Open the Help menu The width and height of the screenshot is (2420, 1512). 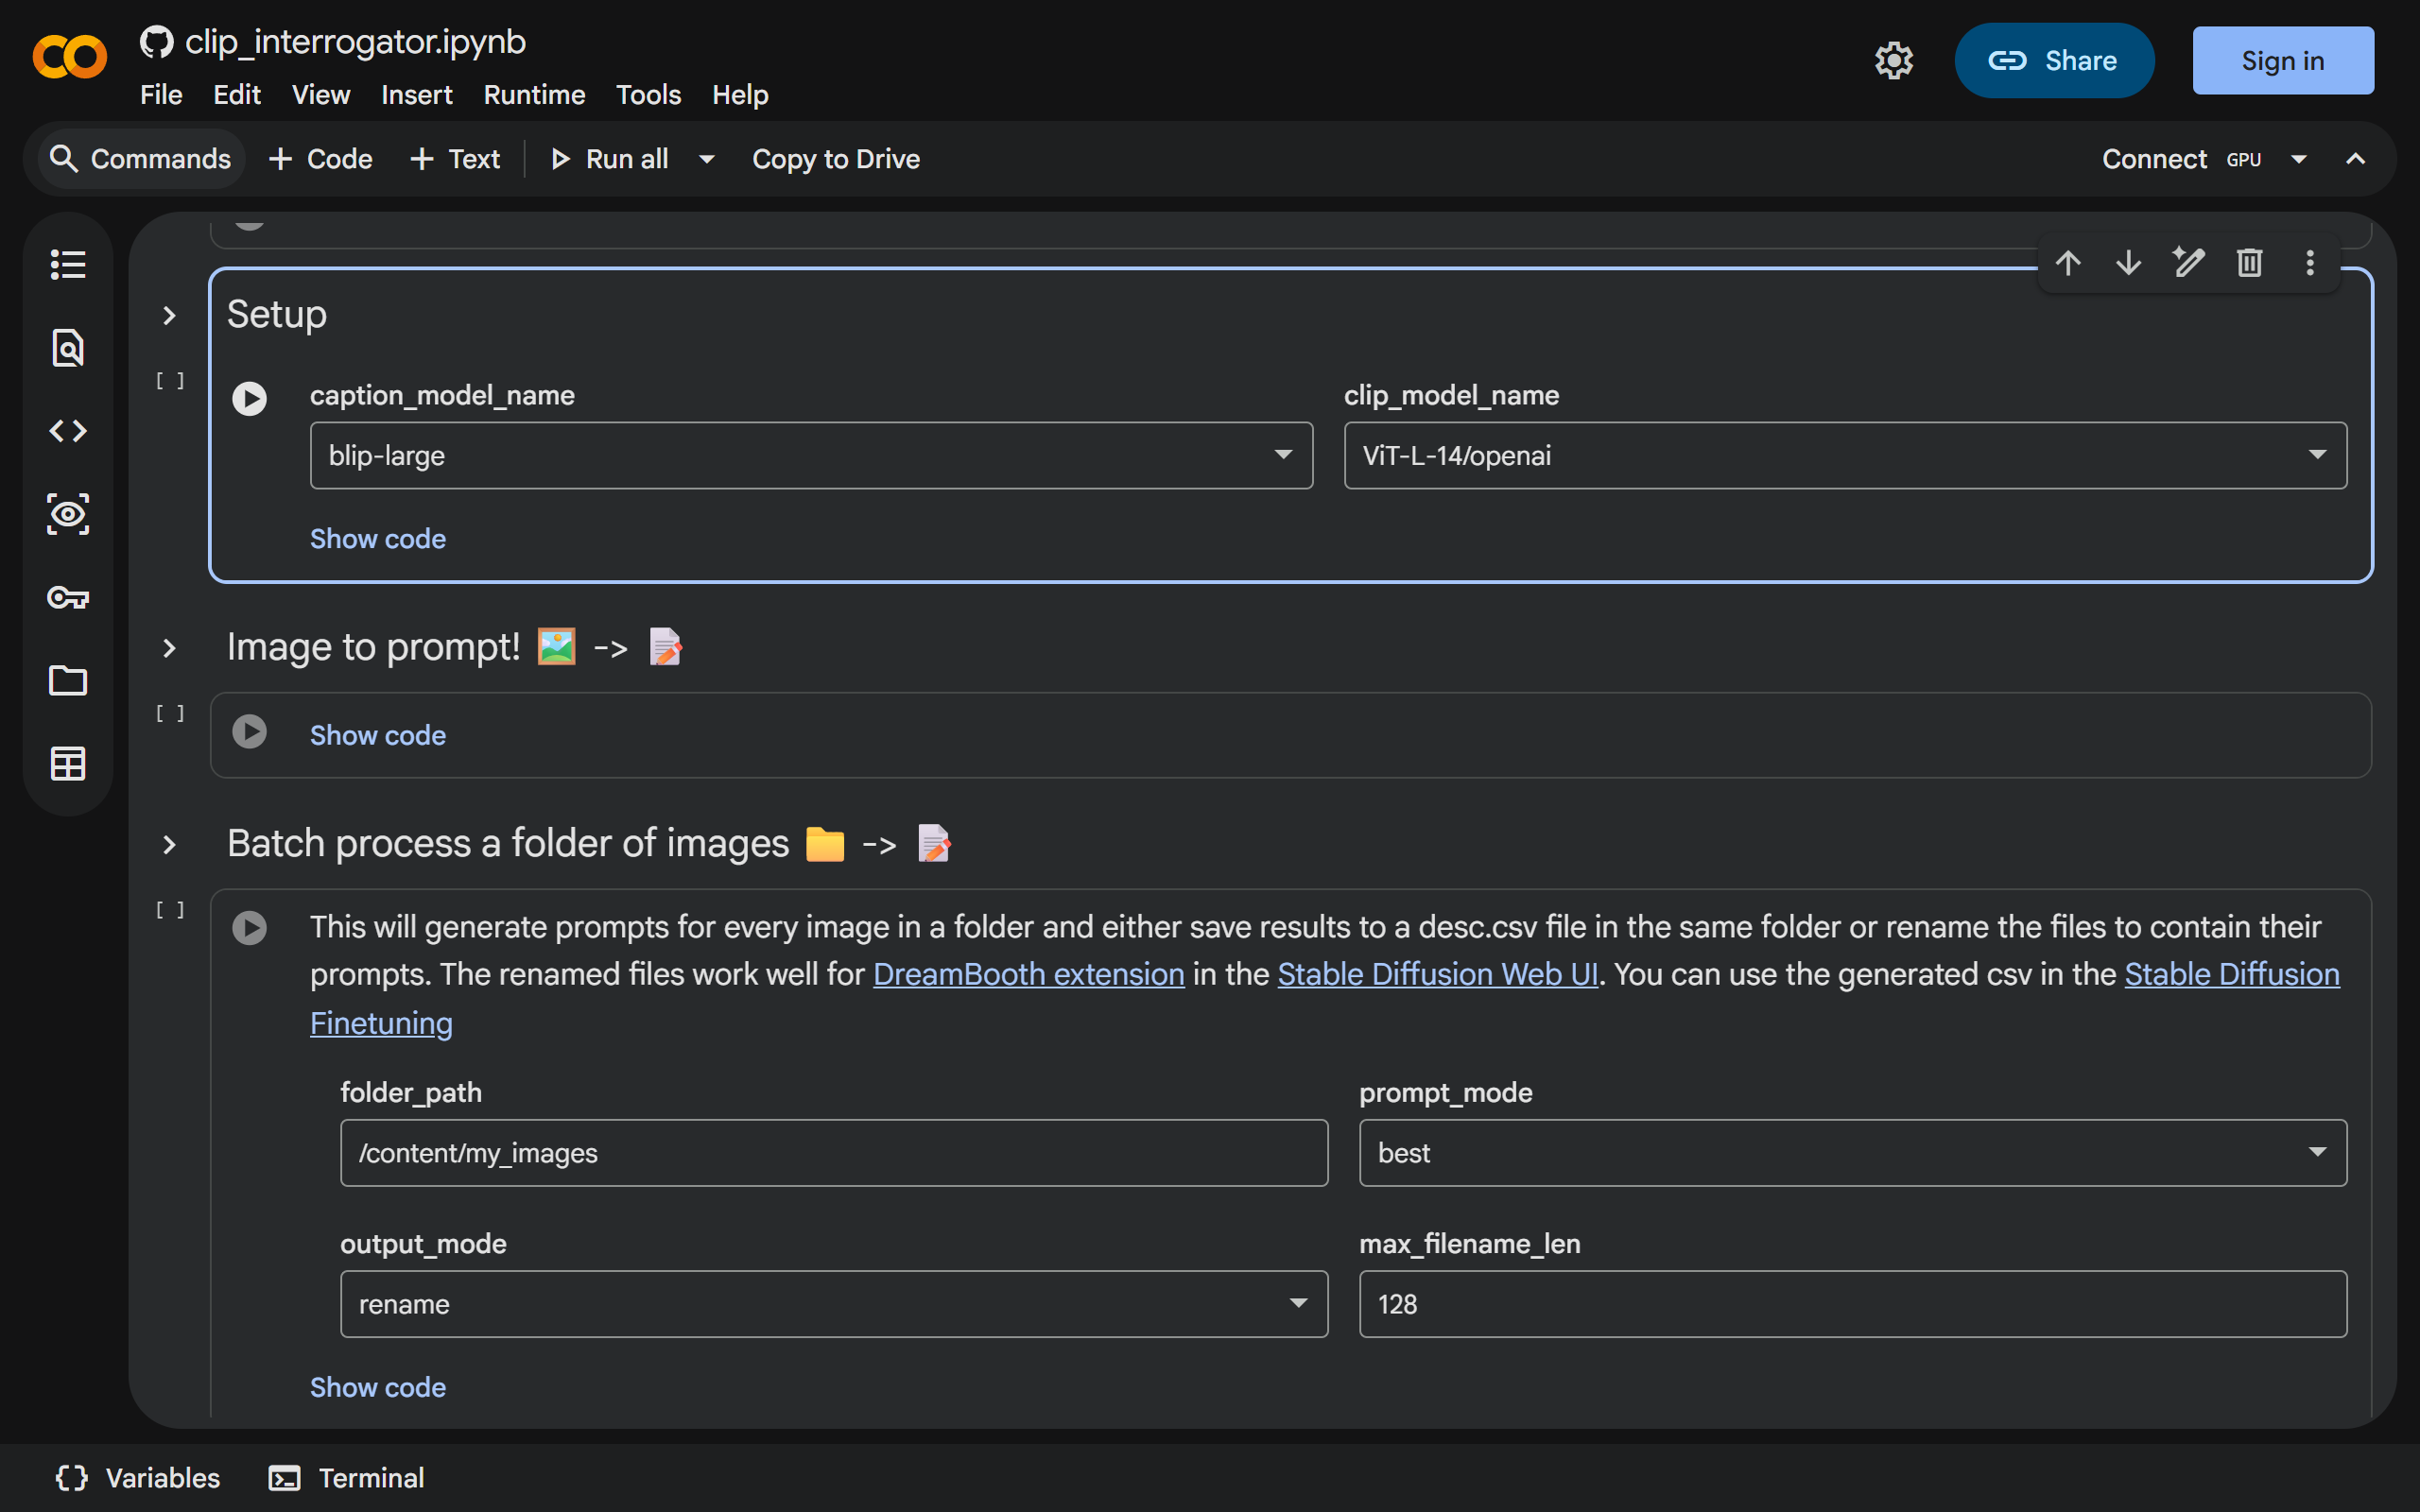point(740,95)
